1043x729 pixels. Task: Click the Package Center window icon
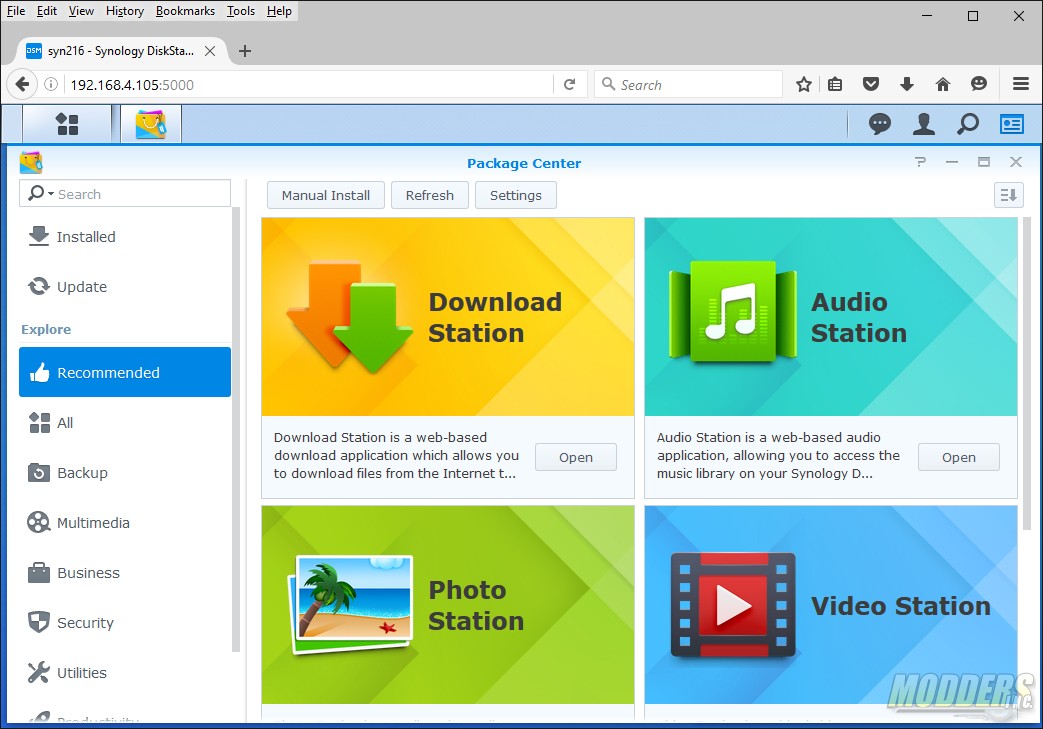pos(31,162)
